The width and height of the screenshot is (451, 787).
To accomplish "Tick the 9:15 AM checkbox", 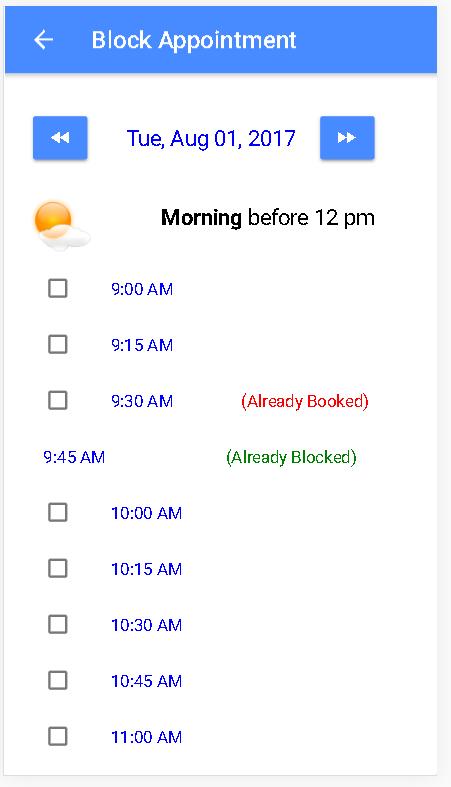I will [58, 345].
